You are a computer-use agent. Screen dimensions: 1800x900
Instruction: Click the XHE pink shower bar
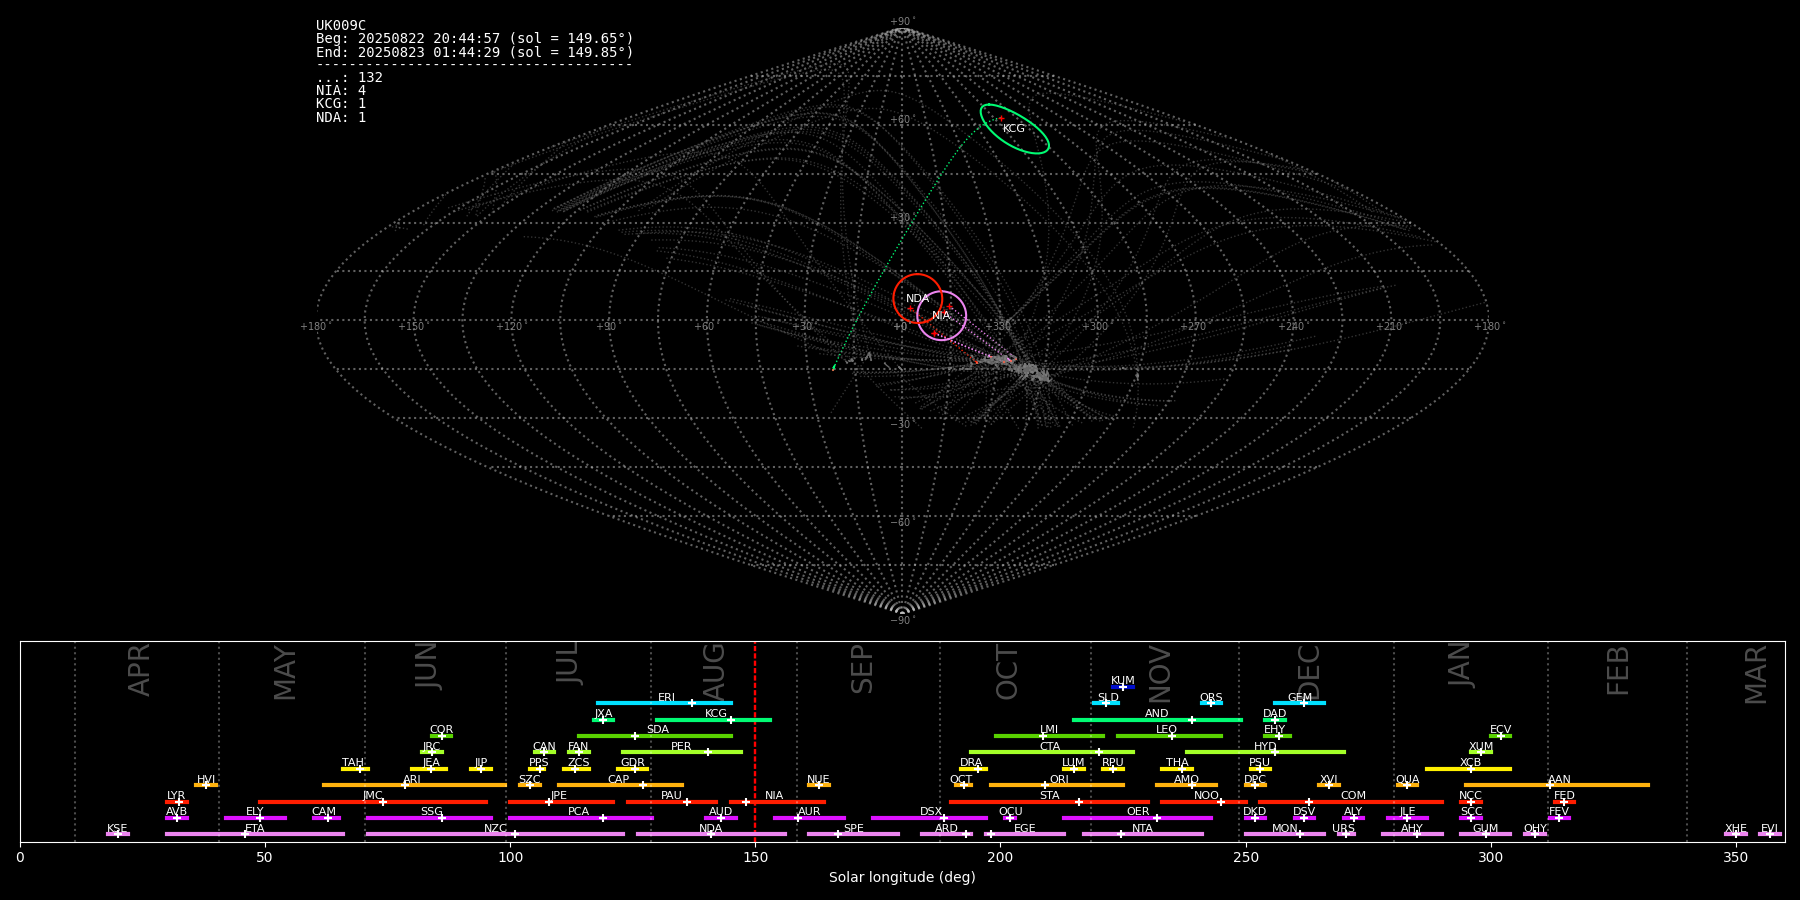coord(1736,834)
